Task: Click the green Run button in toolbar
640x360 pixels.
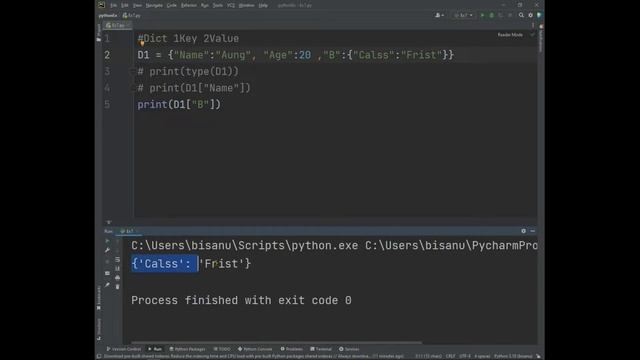Action: click(x=482, y=15)
